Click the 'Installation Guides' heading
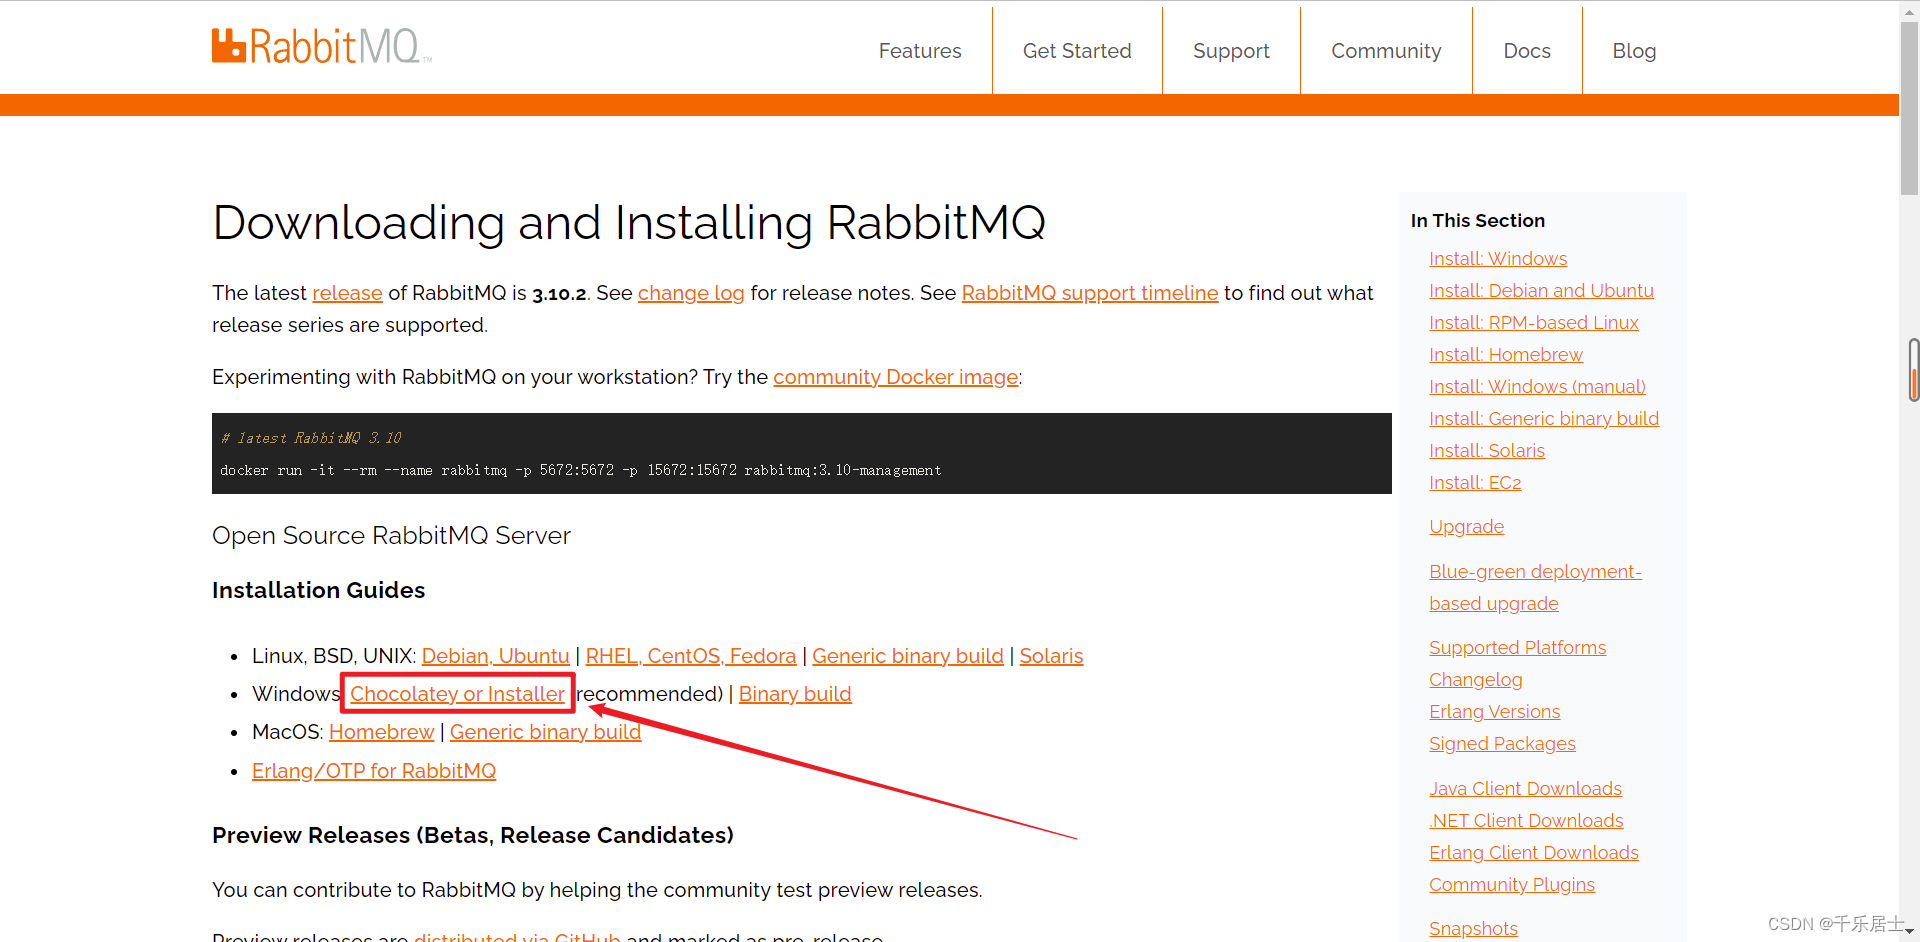 (318, 590)
